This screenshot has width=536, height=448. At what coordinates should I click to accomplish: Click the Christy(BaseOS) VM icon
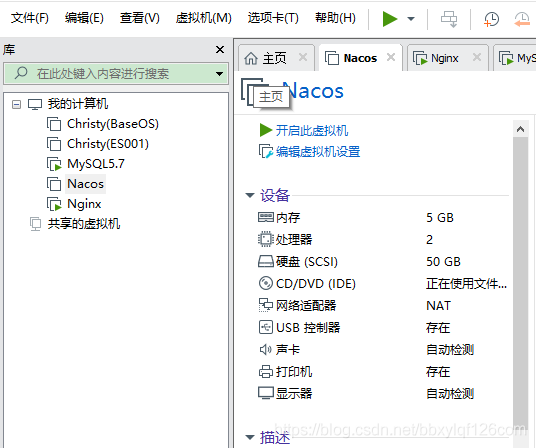click(54, 124)
